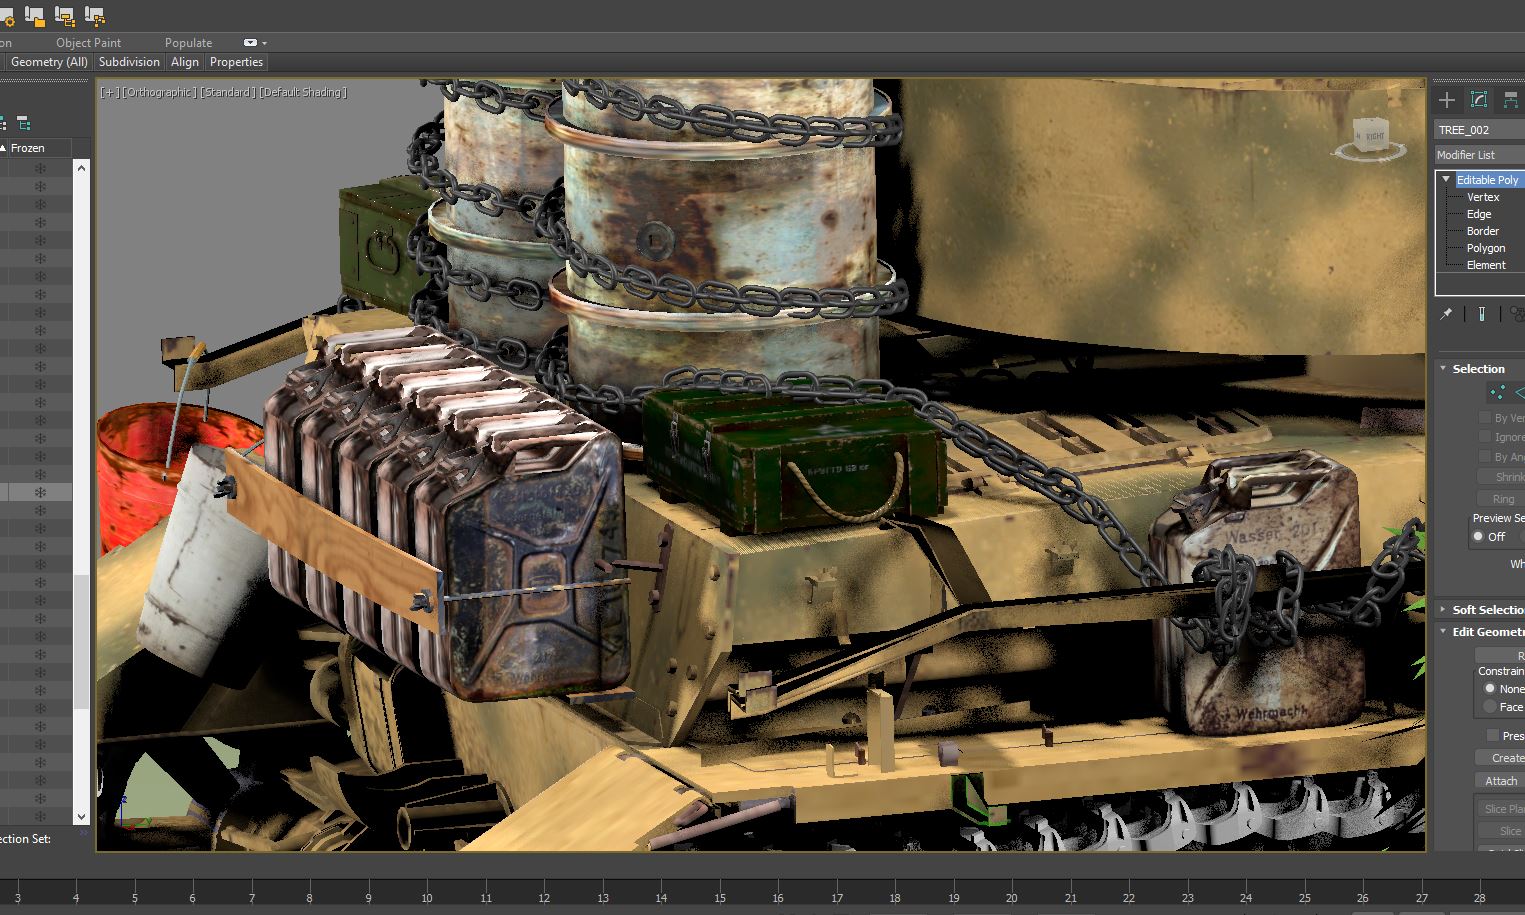Image resolution: width=1525 pixels, height=915 pixels.
Task: Click the Slice Plane button
Action: pyautogui.click(x=1500, y=809)
